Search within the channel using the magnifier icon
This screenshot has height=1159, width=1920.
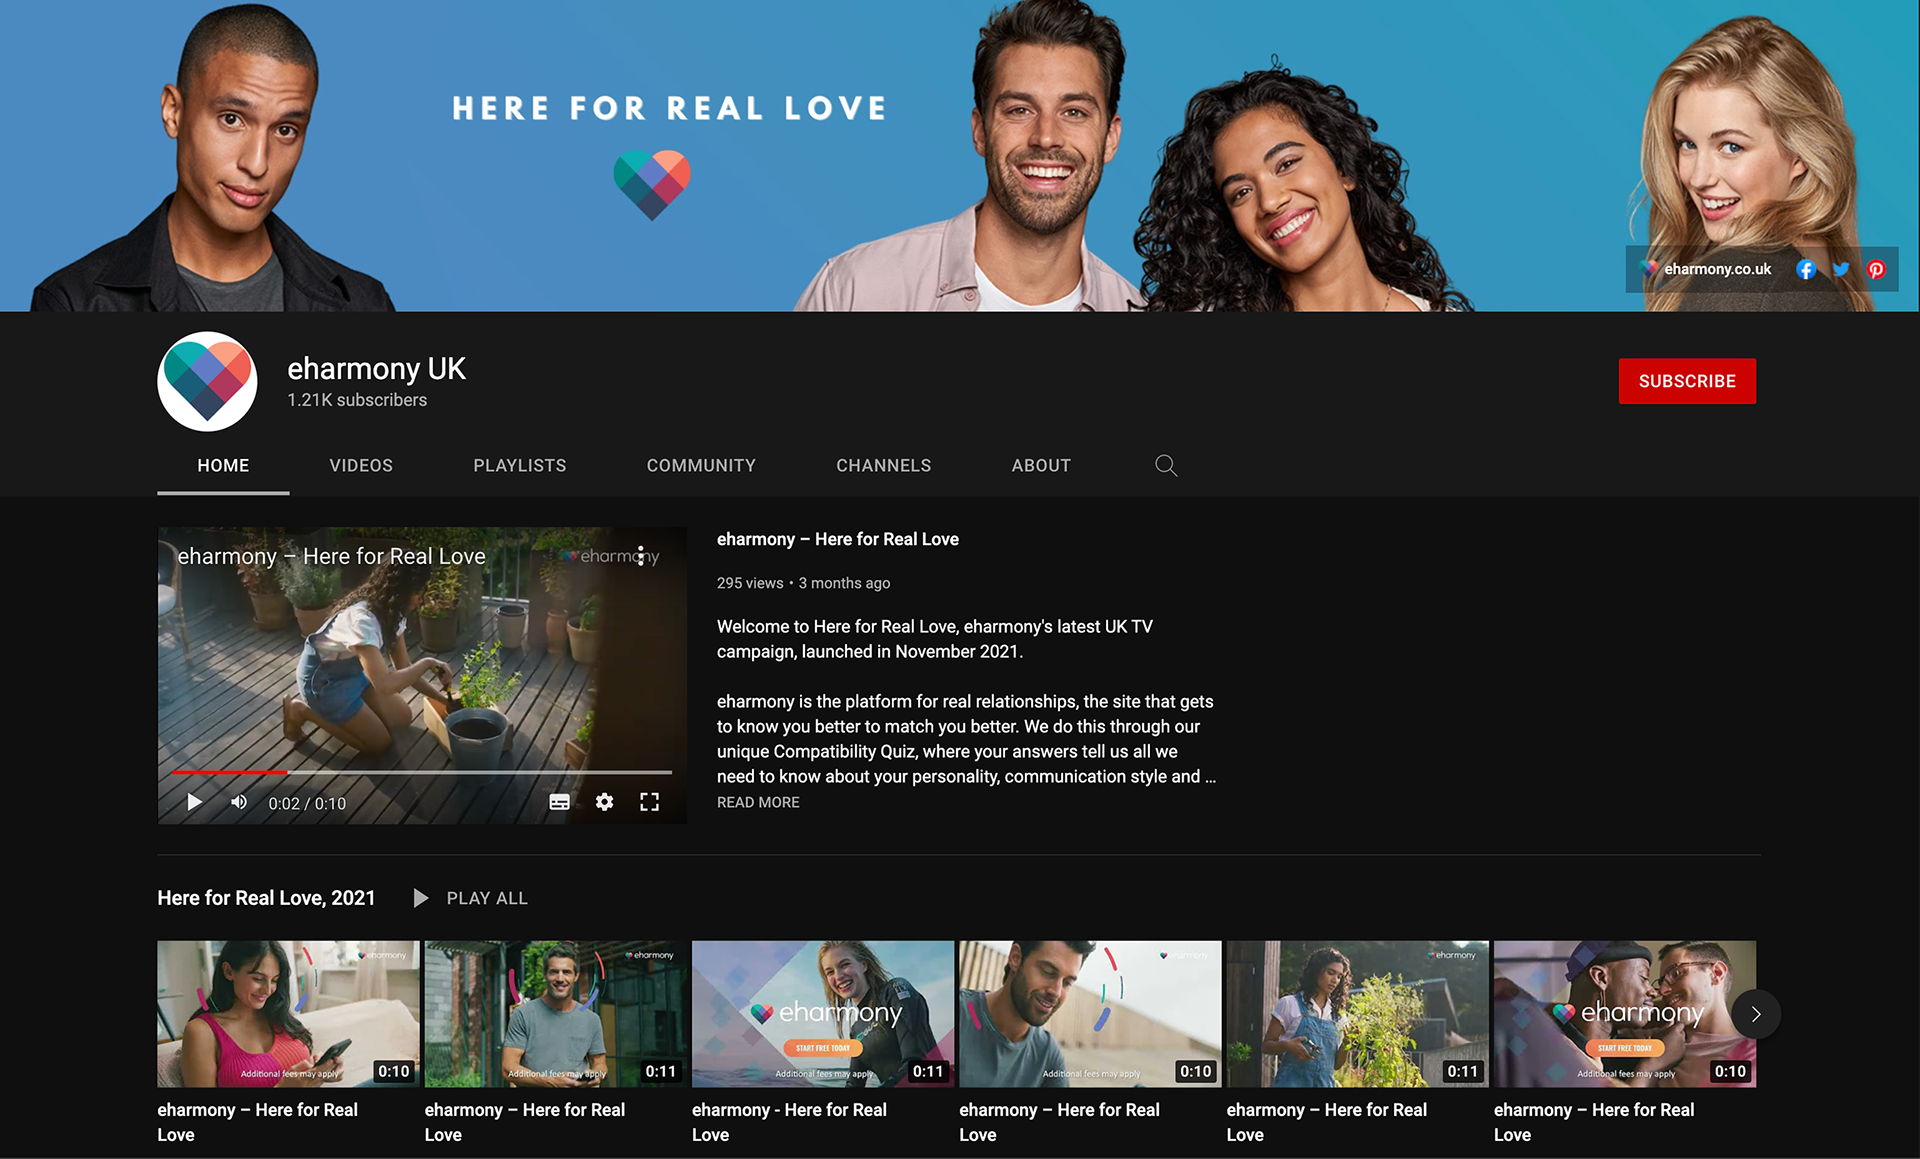pos(1166,465)
